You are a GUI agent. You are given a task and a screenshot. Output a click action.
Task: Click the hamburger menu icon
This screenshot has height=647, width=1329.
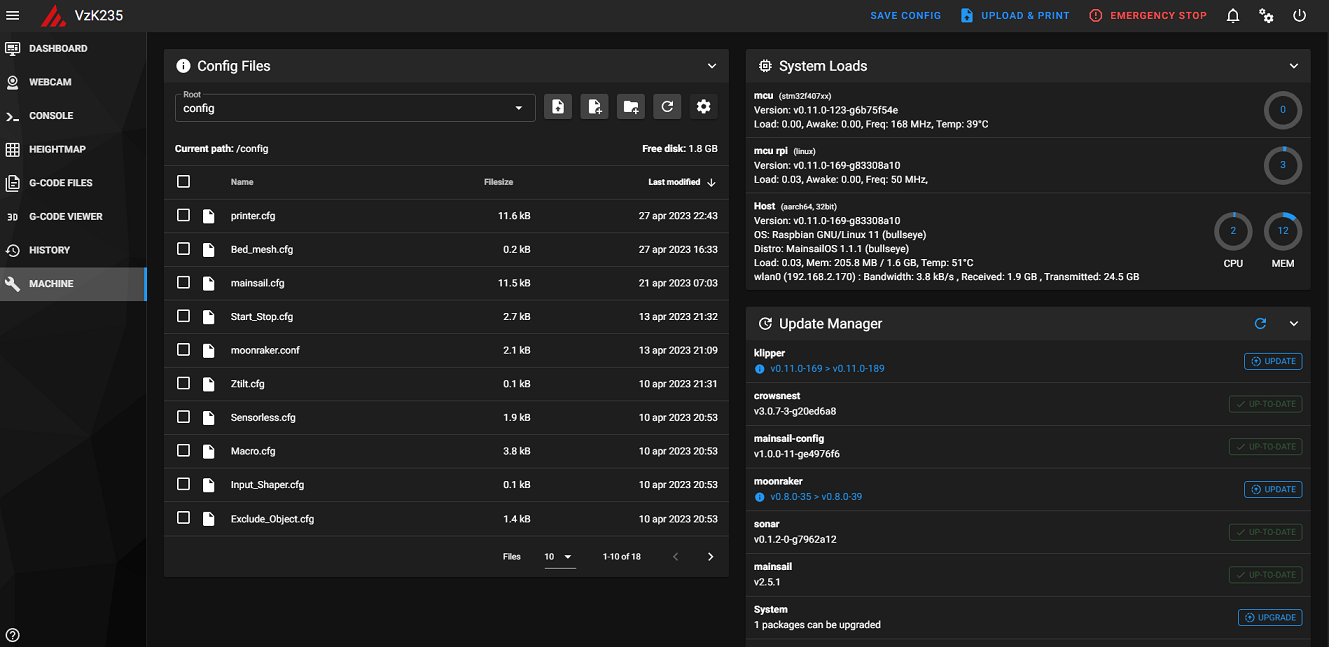point(13,15)
